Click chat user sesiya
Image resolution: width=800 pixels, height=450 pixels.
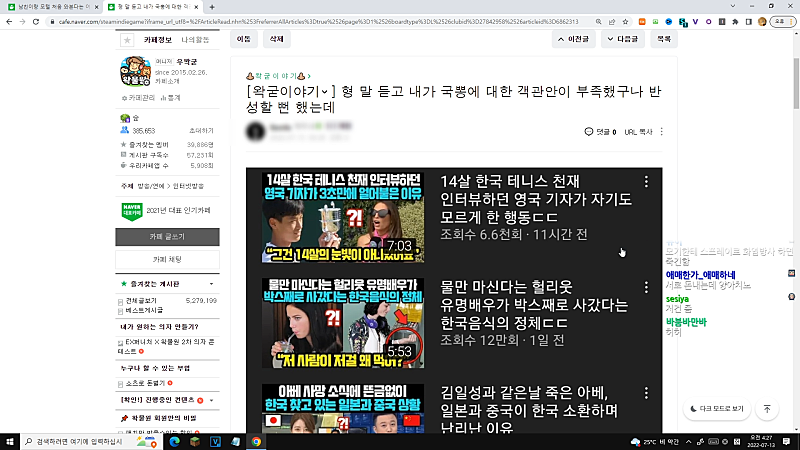point(678,299)
